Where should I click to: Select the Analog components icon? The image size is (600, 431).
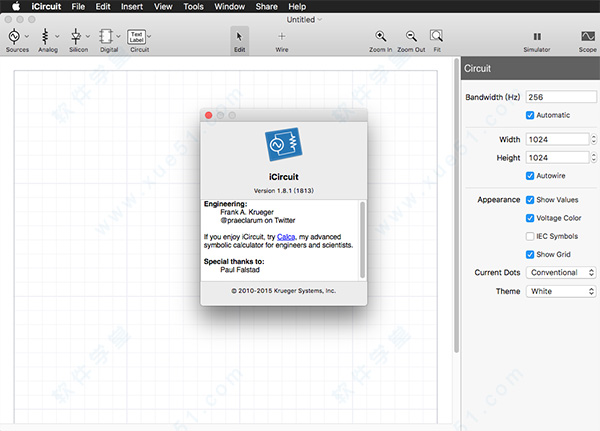[x=45, y=36]
